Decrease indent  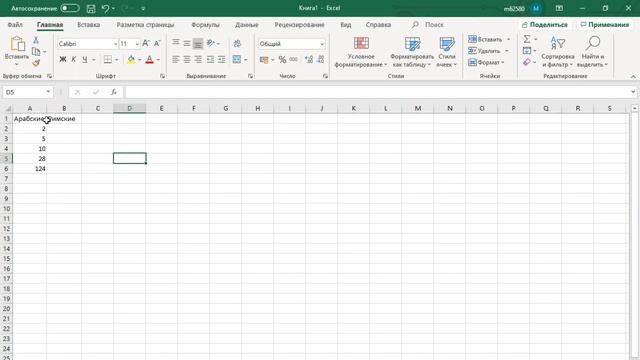point(210,60)
